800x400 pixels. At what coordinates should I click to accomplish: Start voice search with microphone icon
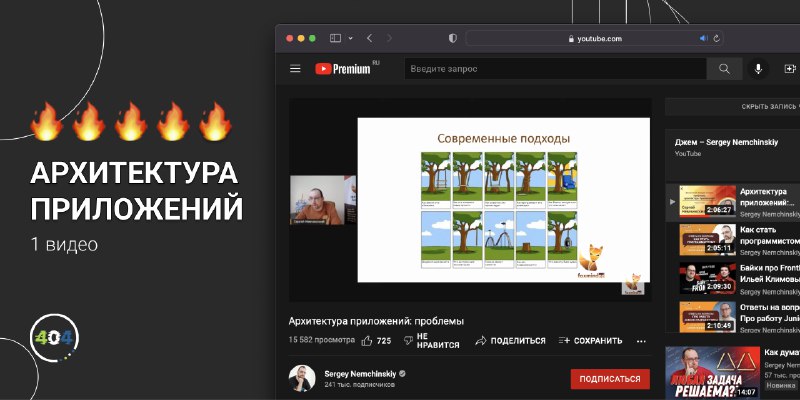pyautogui.click(x=758, y=69)
